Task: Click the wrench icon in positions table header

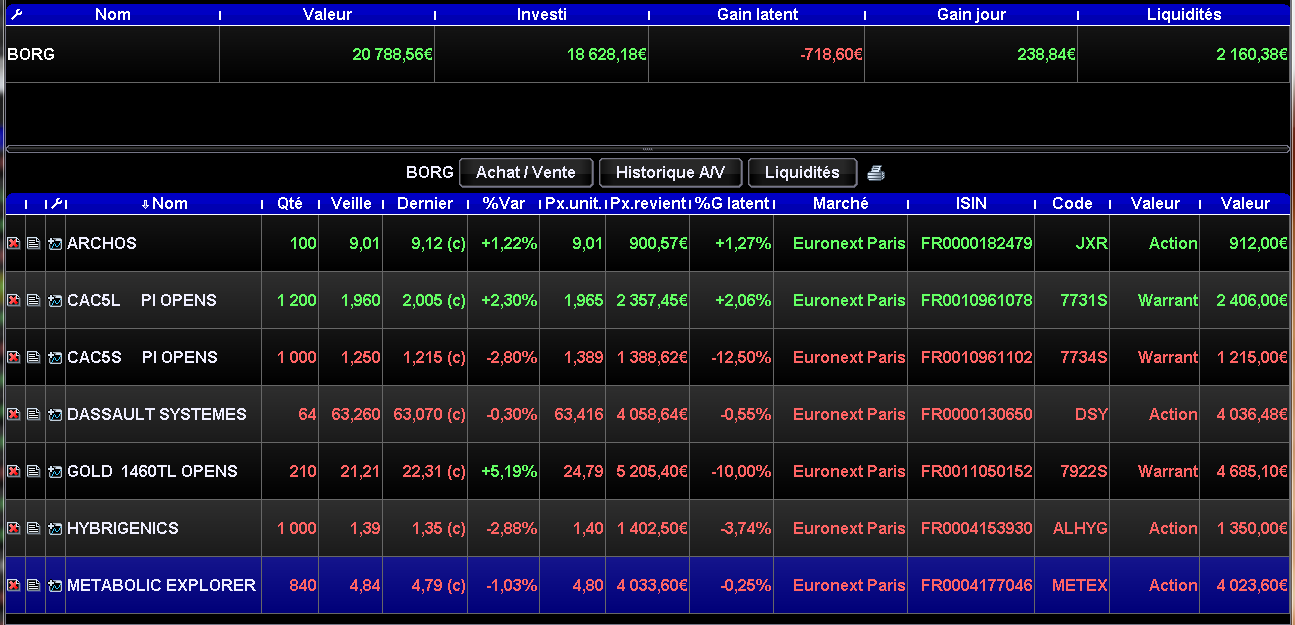Action: (56, 203)
